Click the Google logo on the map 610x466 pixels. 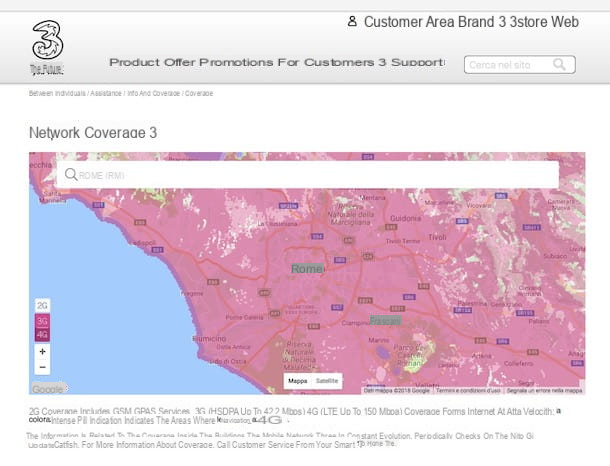[x=48, y=389]
